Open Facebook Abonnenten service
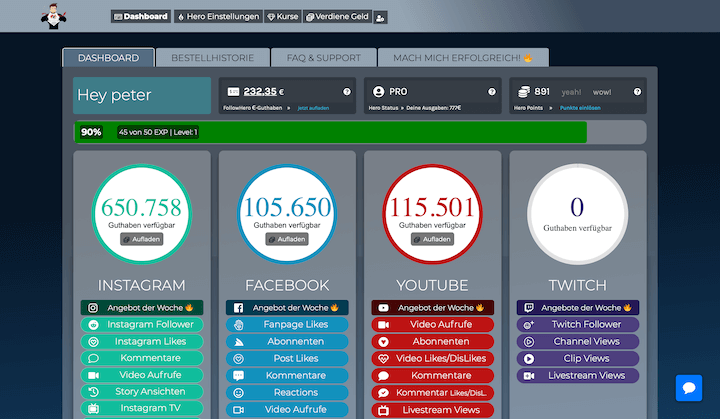Screen dimensions: 720x419 (287, 341)
